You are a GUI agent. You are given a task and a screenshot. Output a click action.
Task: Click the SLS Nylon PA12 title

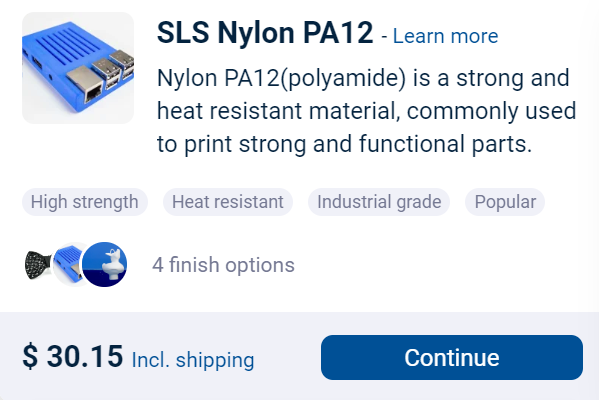pos(265,33)
